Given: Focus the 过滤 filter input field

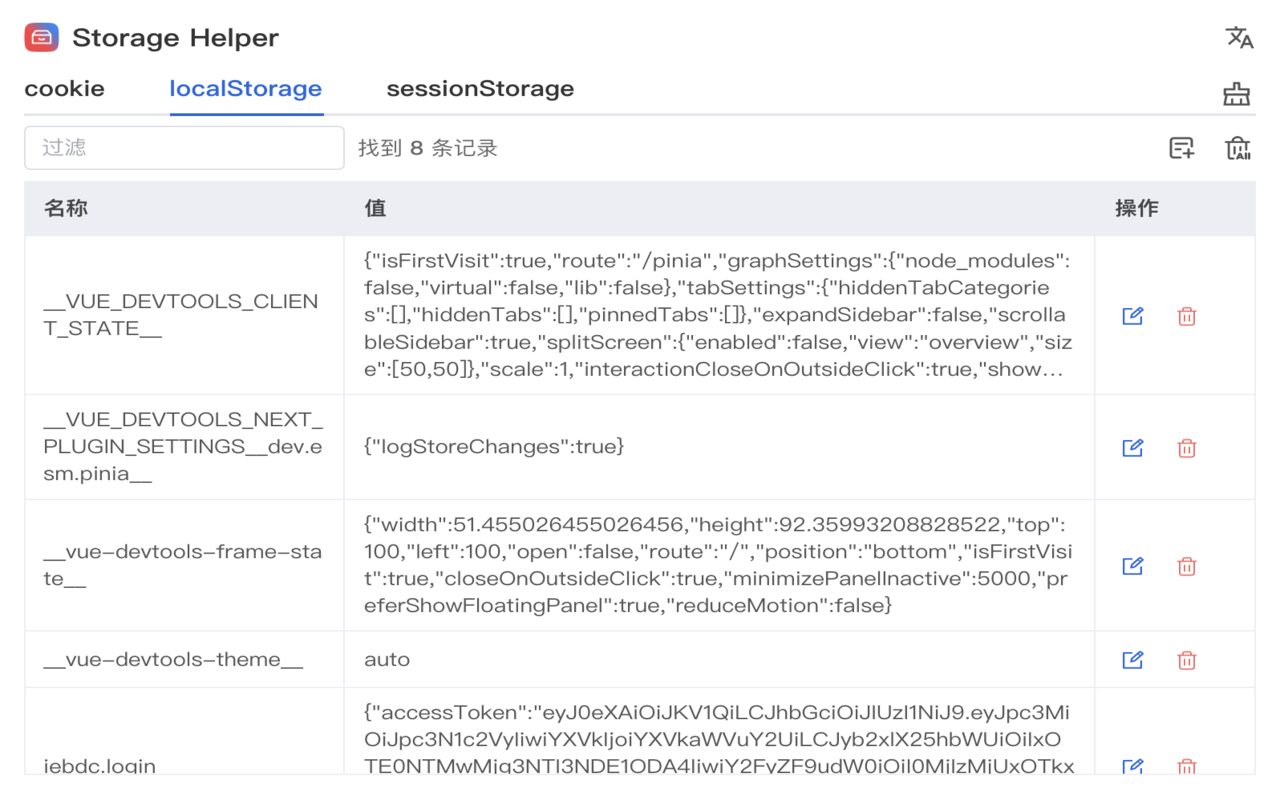Looking at the screenshot, I should point(184,147).
